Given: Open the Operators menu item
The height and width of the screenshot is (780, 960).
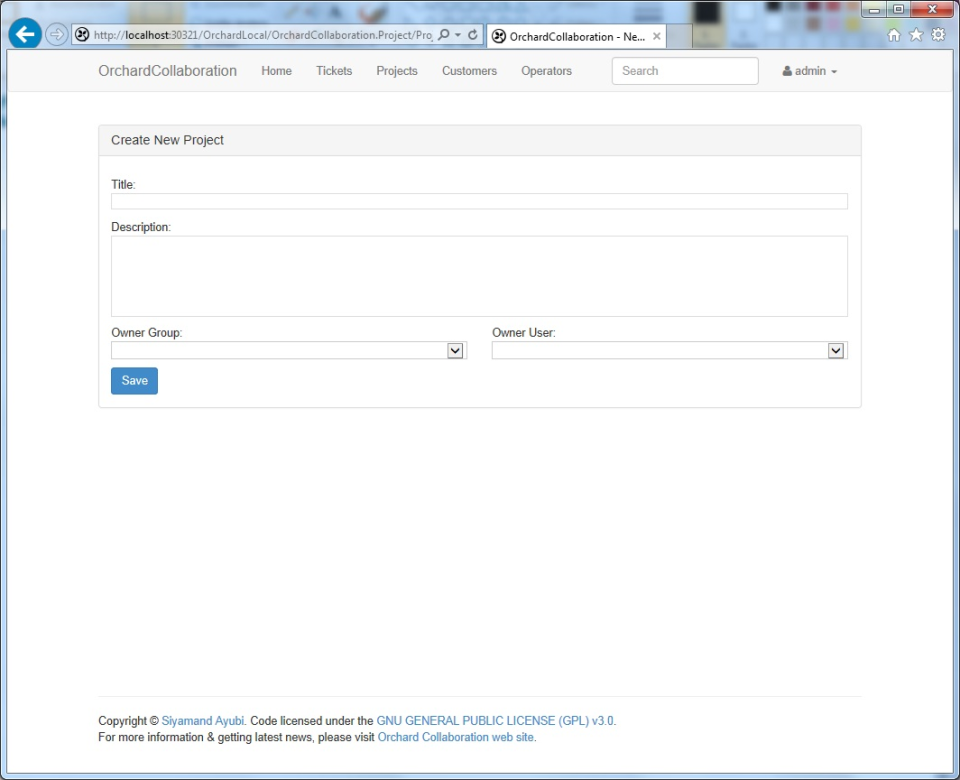Looking at the screenshot, I should pyautogui.click(x=547, y=71).
